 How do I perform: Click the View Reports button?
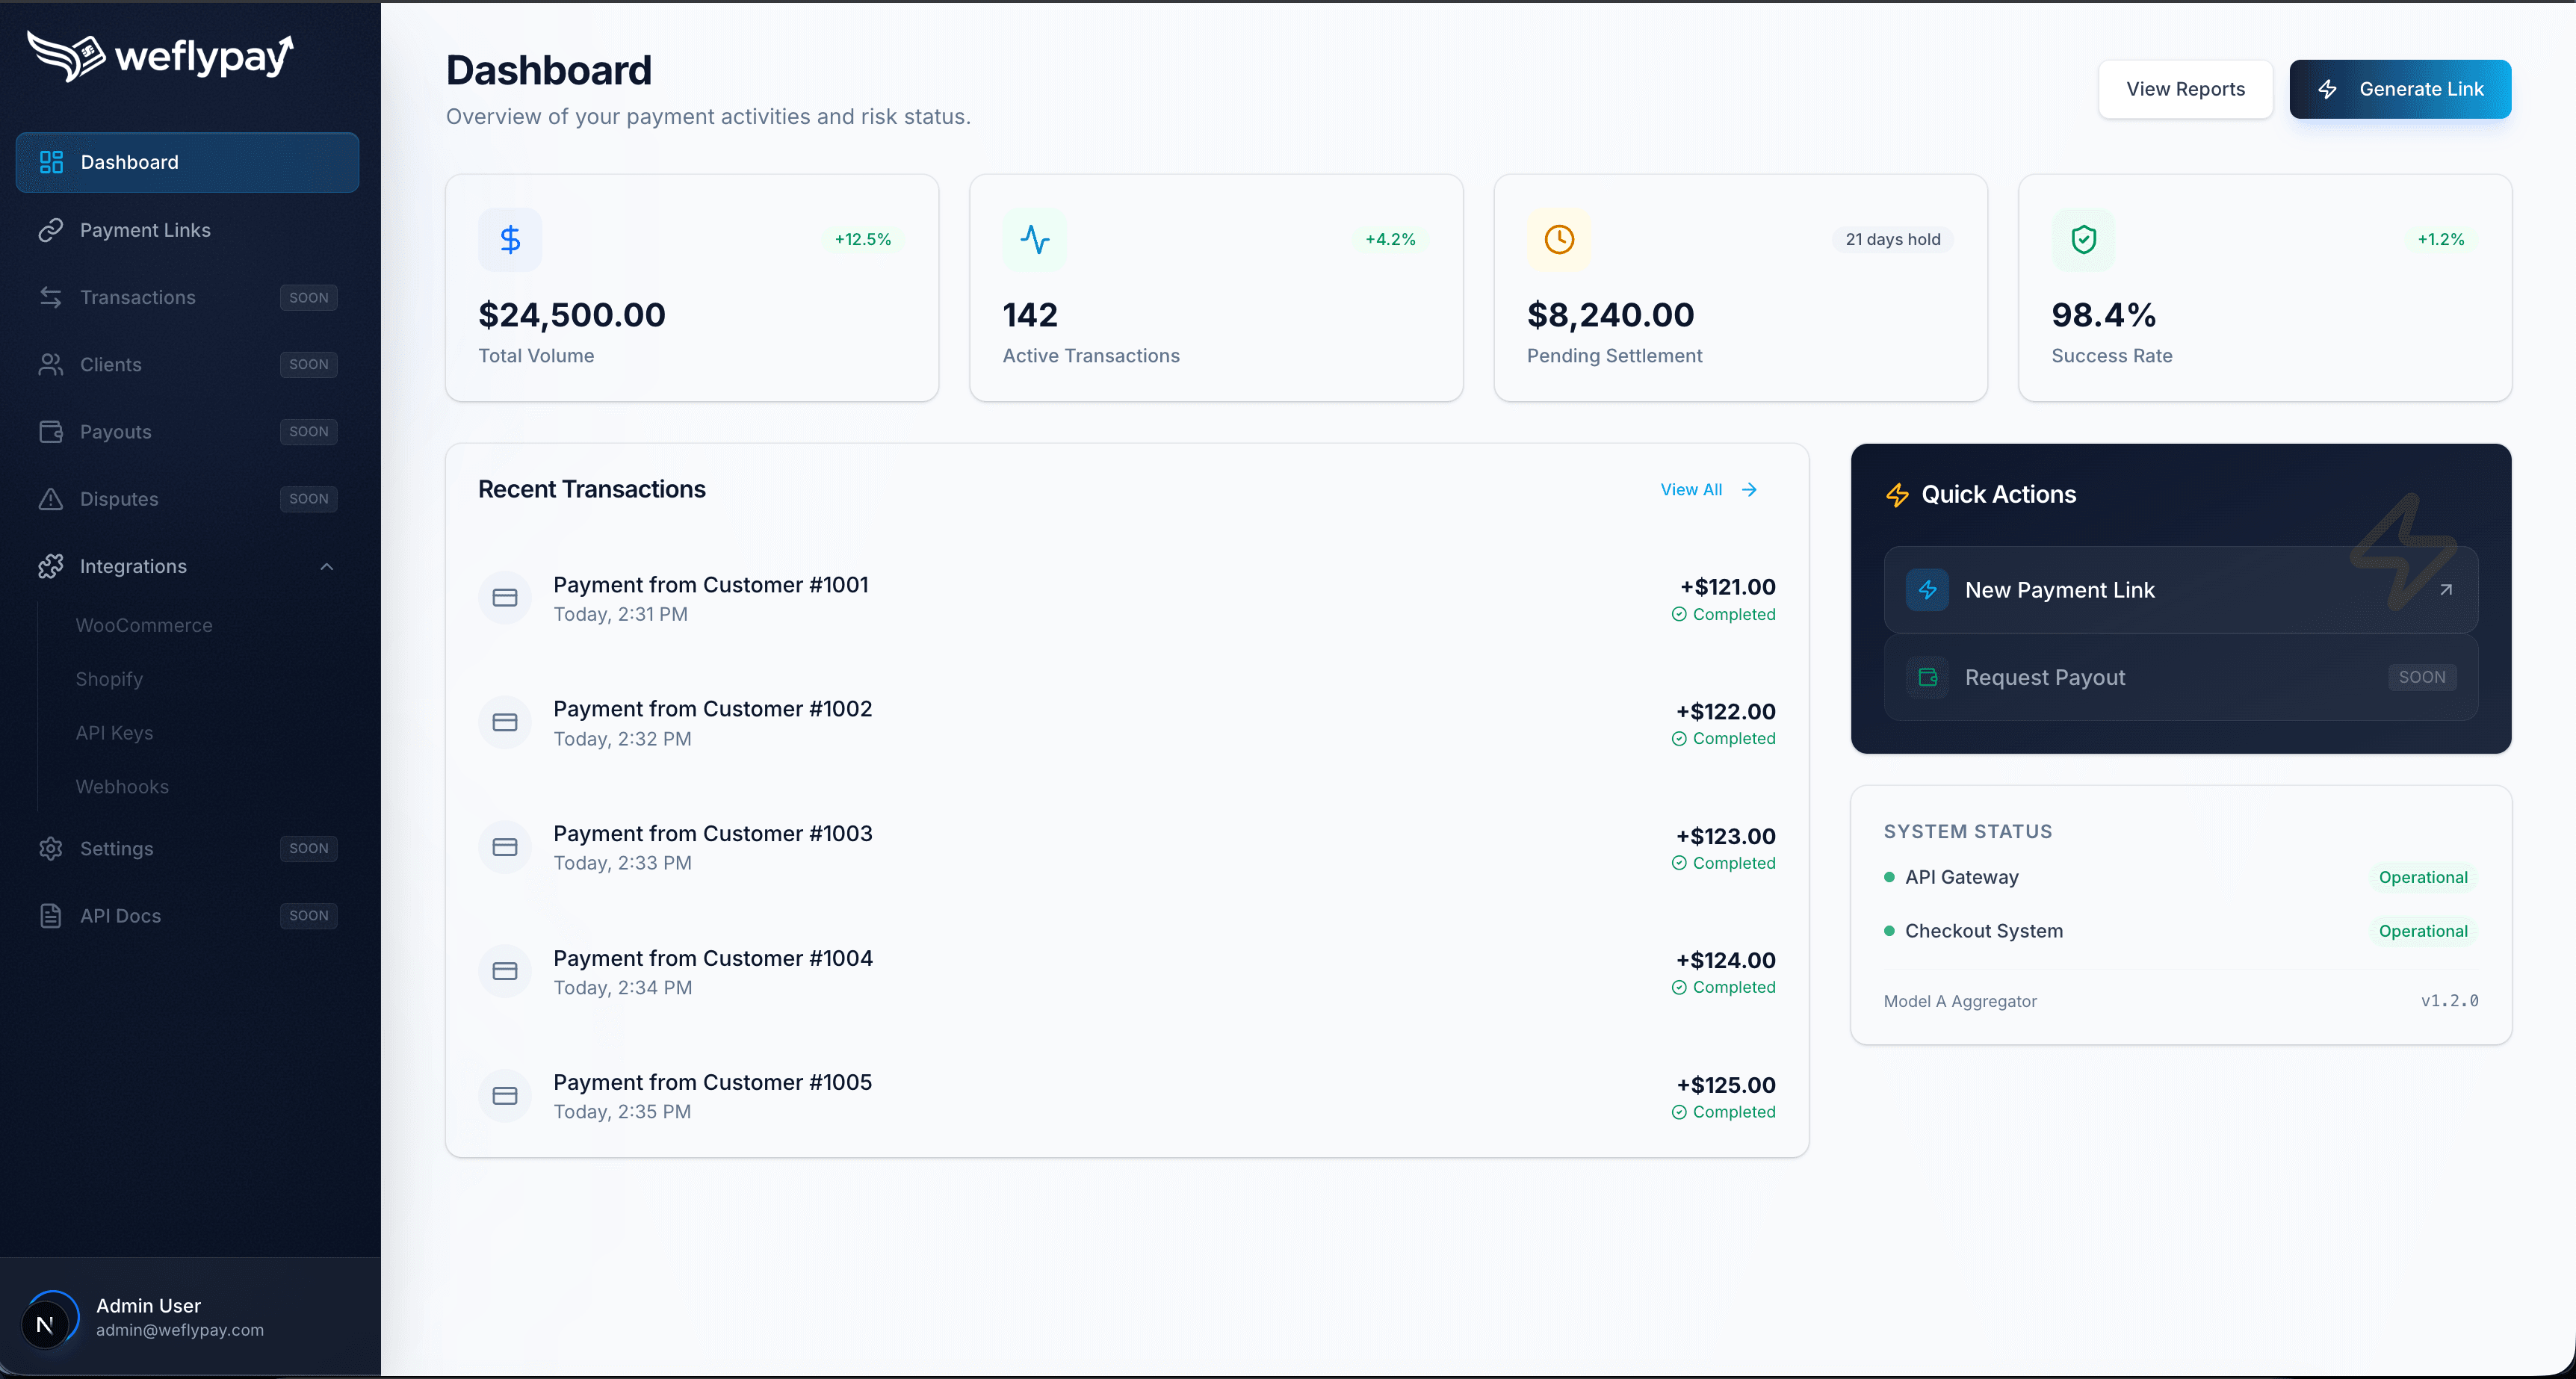click(x=2185, y=89)
